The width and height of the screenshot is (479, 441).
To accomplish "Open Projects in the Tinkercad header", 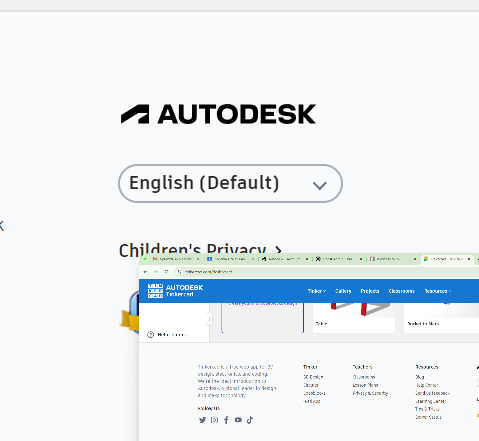I will pos(370,291).
